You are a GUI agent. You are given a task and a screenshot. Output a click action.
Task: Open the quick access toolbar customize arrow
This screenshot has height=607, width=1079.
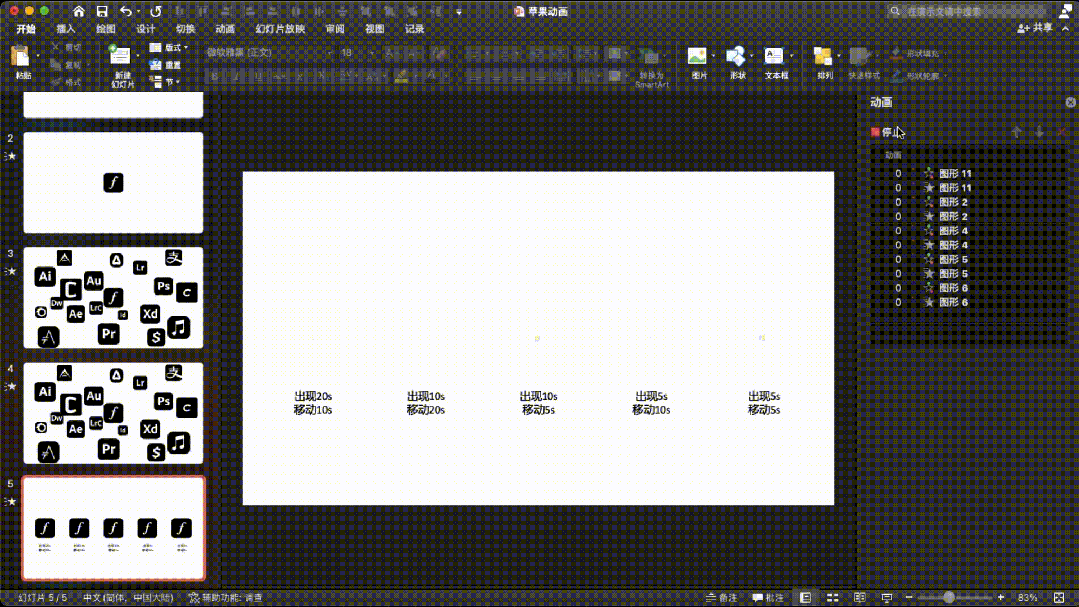pos(459,12)
